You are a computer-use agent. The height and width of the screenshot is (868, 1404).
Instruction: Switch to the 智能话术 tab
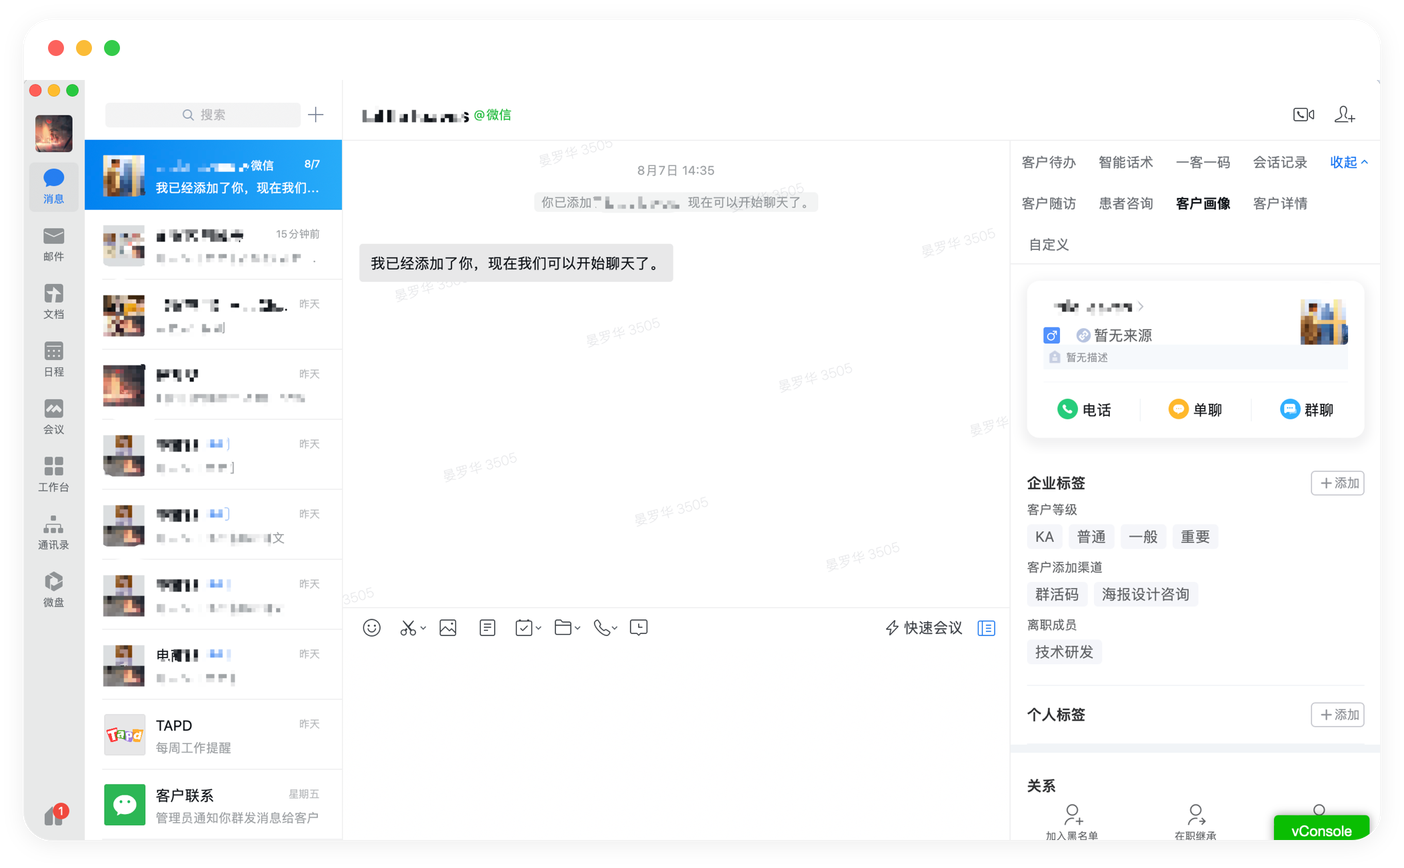(x=1125, y=162)
